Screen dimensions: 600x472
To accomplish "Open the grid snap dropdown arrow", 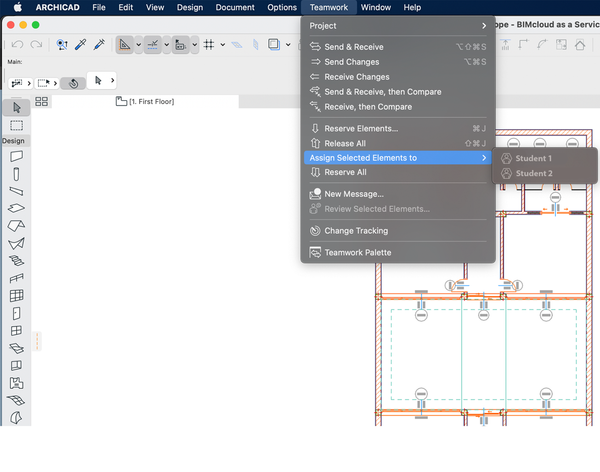I will [224, 45].
